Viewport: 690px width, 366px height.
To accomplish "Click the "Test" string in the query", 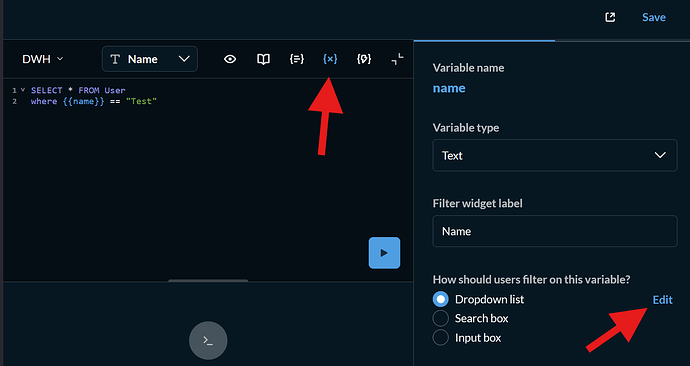I will tap(141, 101).
